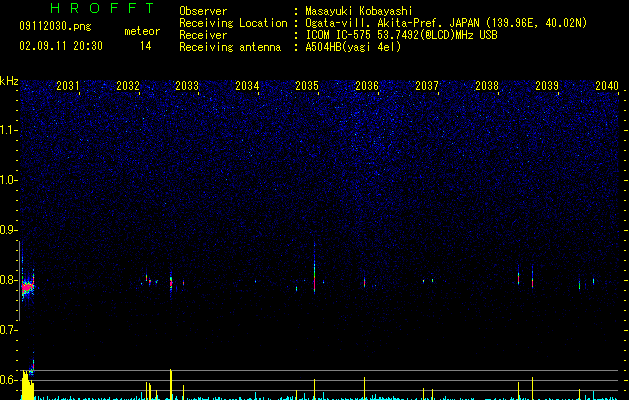629x400 pixels.
Task: Click the kHz axis unit label
Action: pos(9,81)
